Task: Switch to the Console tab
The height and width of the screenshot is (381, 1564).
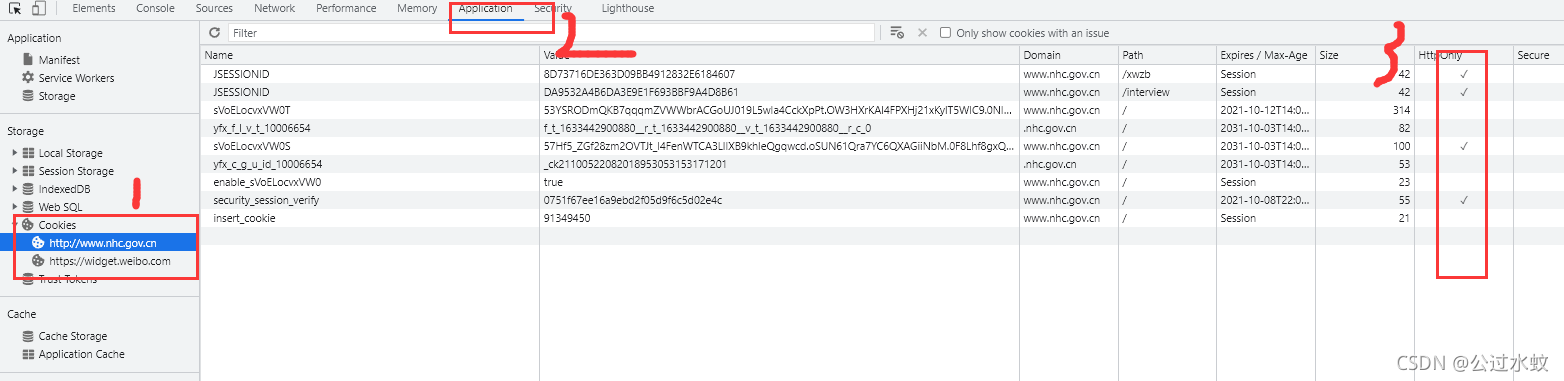Action: tap(155, 8)
